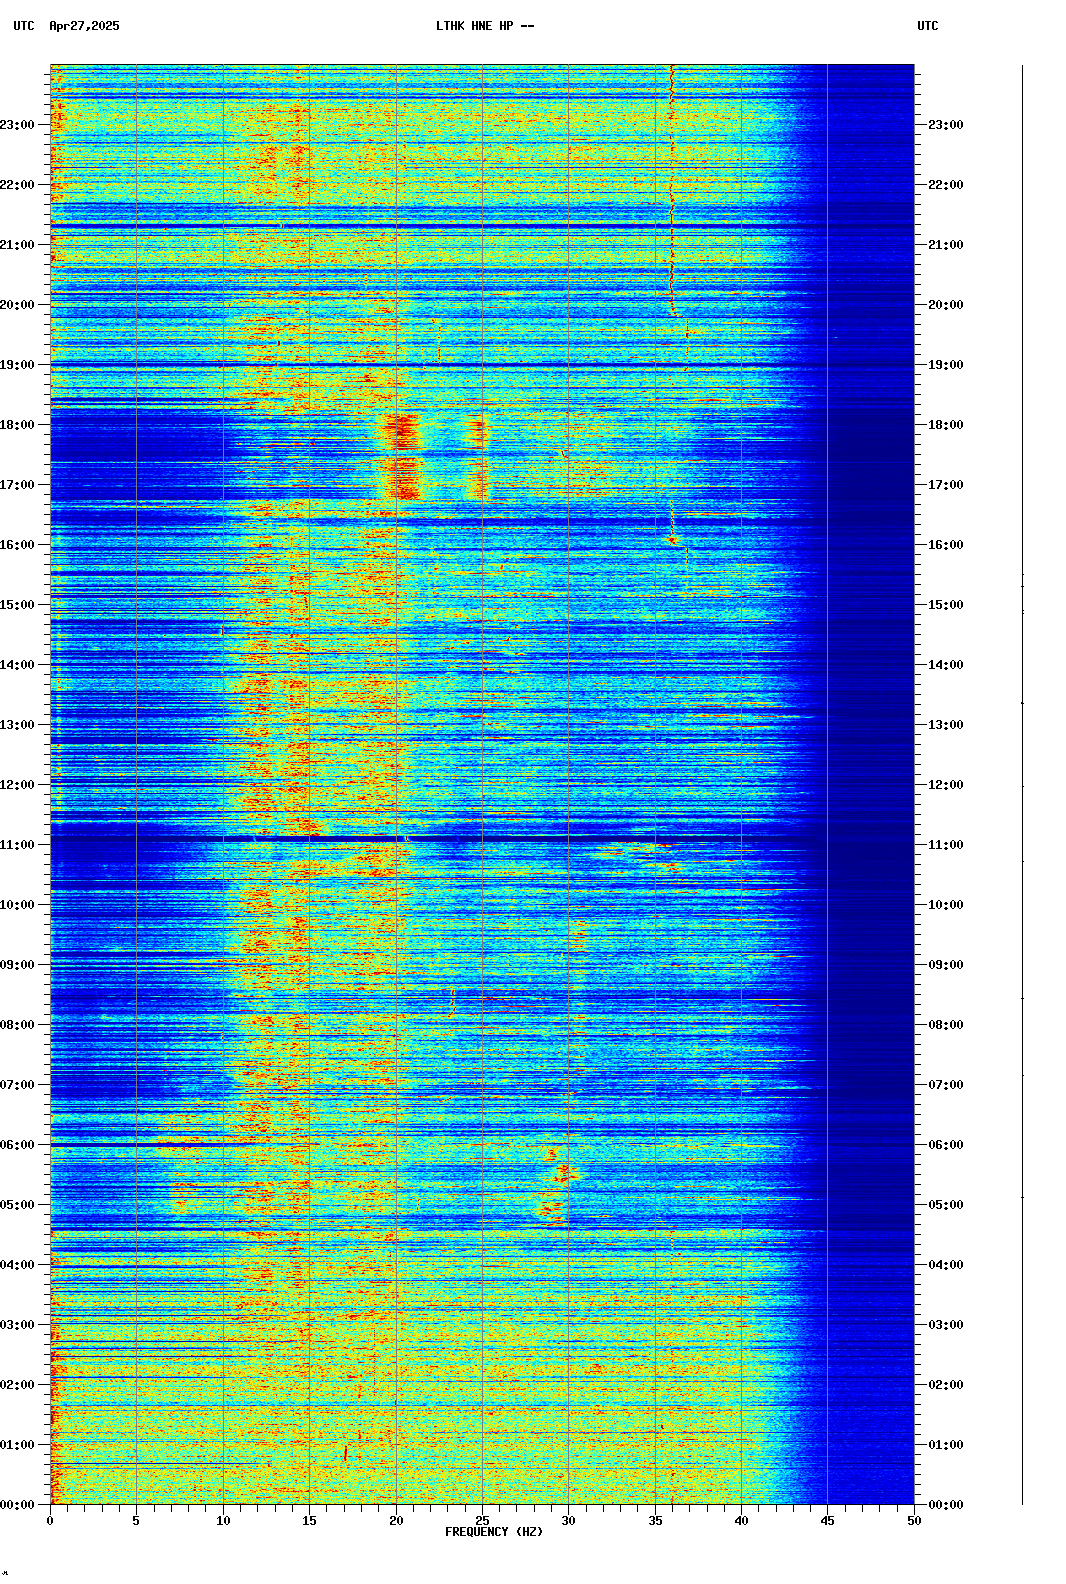Click 17:00 on the right time axis
The height and width of the screenshot is (1584, 1066).
click(x=946, y=485)
